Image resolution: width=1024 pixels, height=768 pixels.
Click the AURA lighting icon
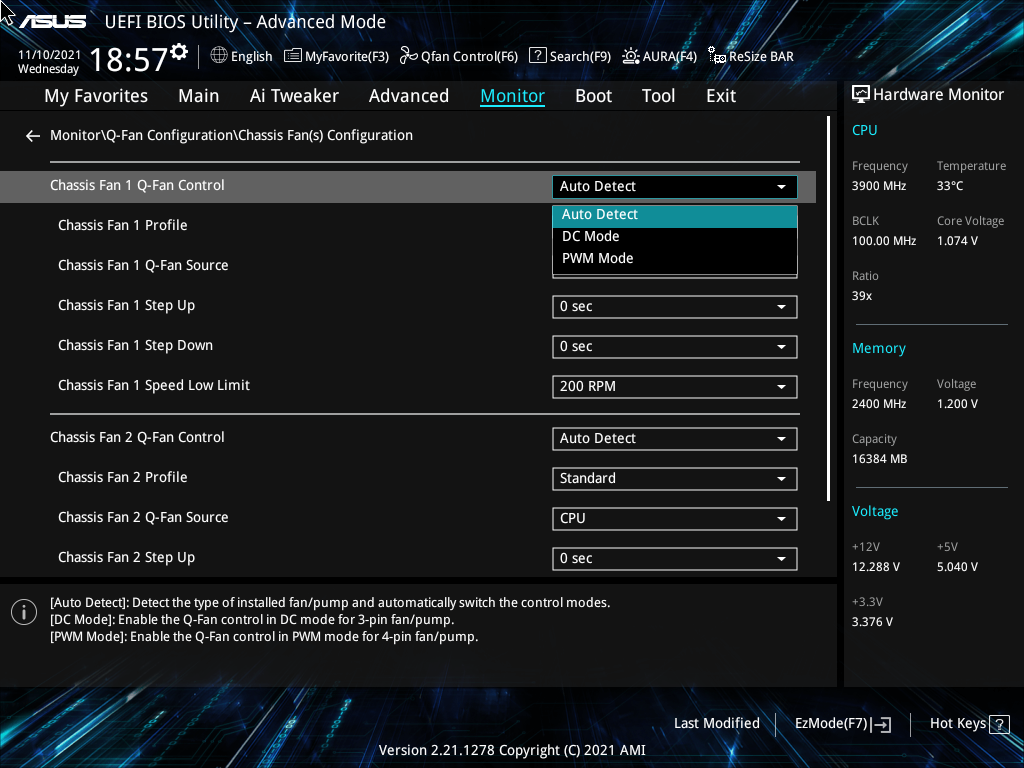pyautogui.click(x=631, y=56)
